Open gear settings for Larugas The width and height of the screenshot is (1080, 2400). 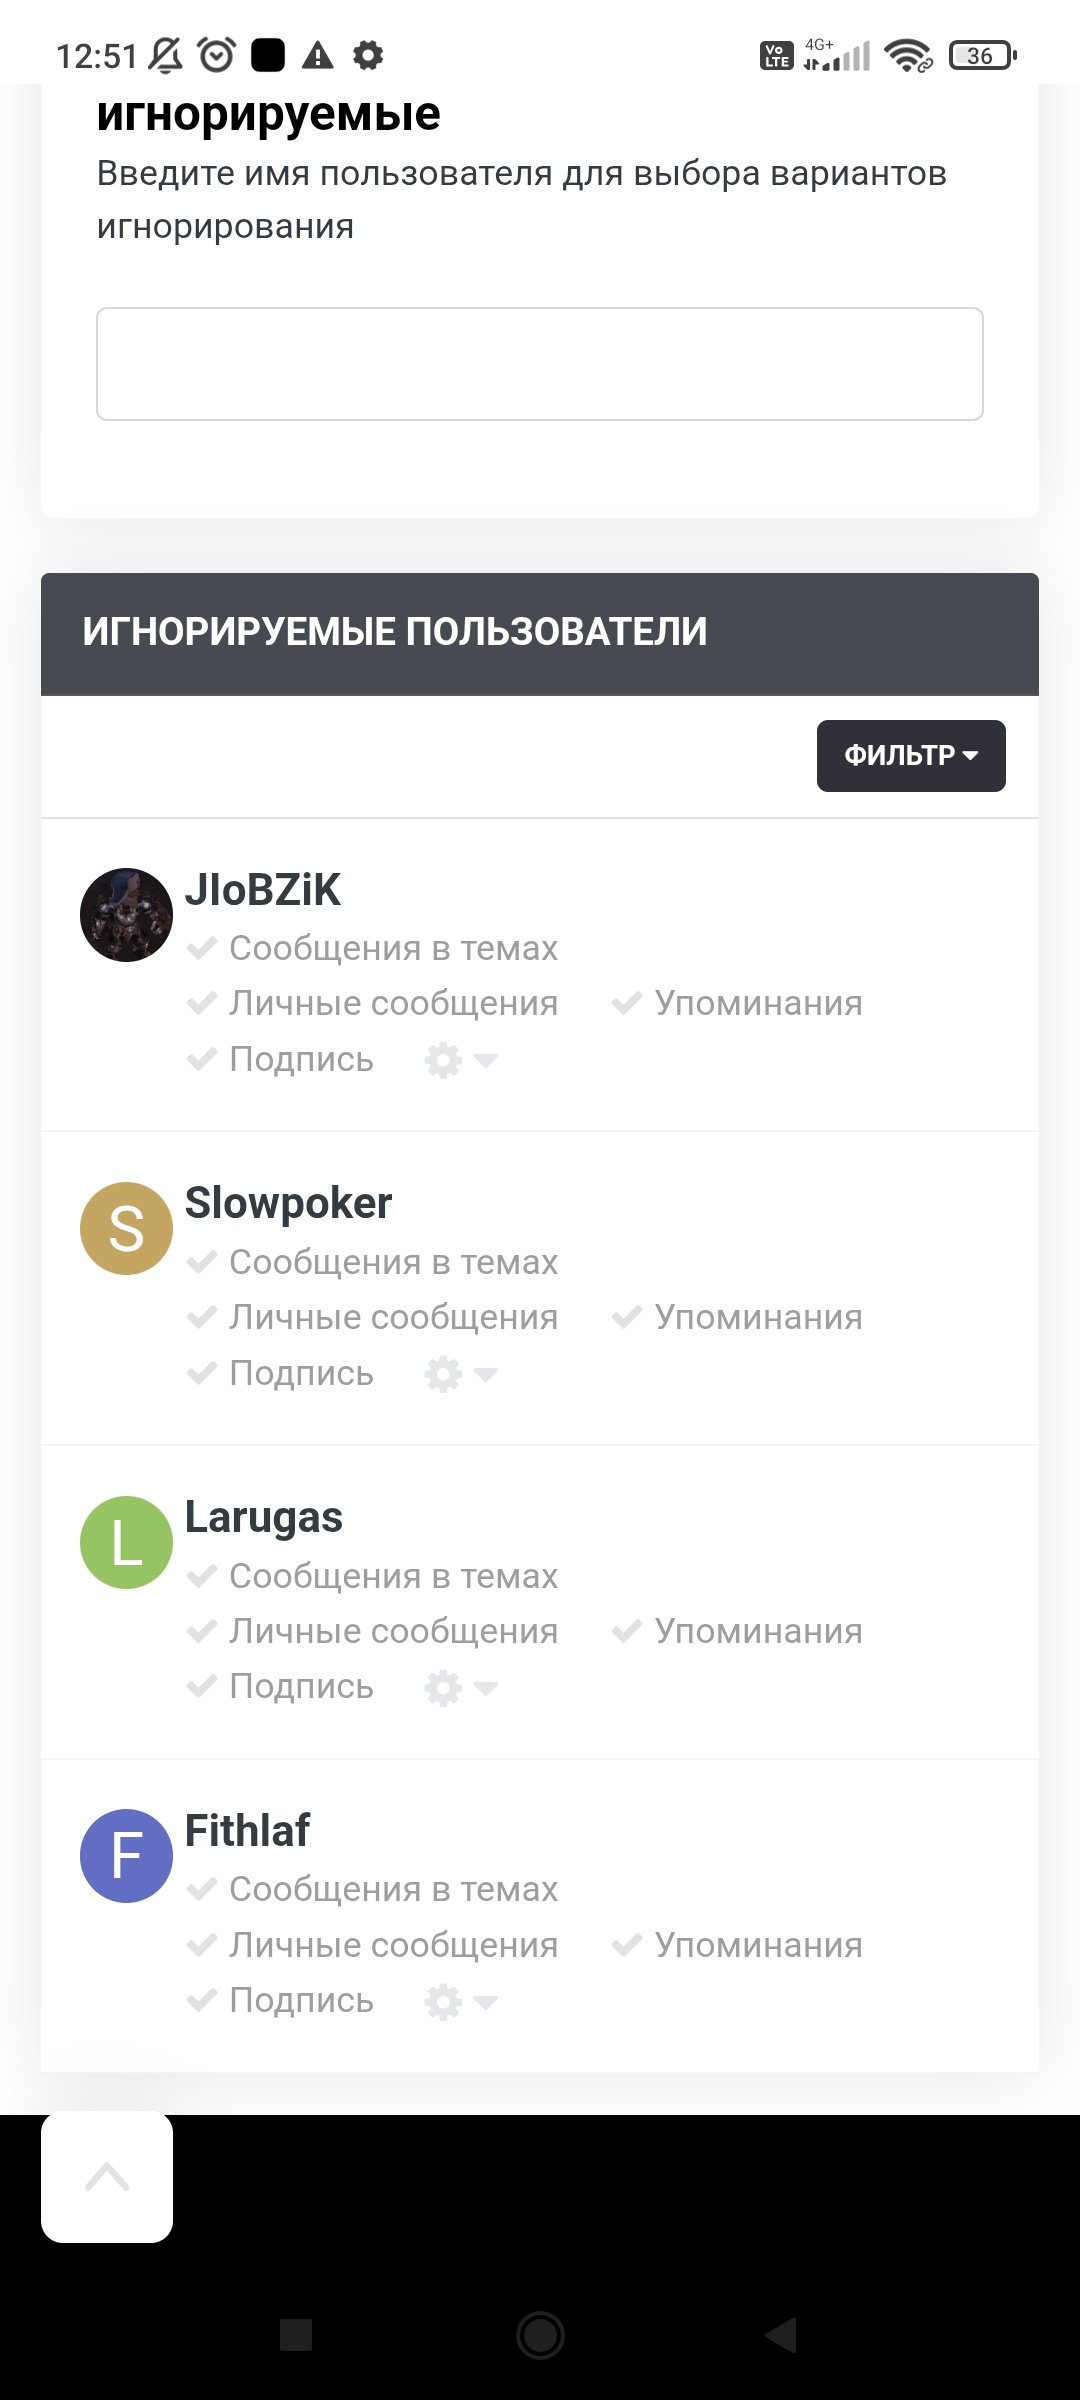(x=459, y=1688)
